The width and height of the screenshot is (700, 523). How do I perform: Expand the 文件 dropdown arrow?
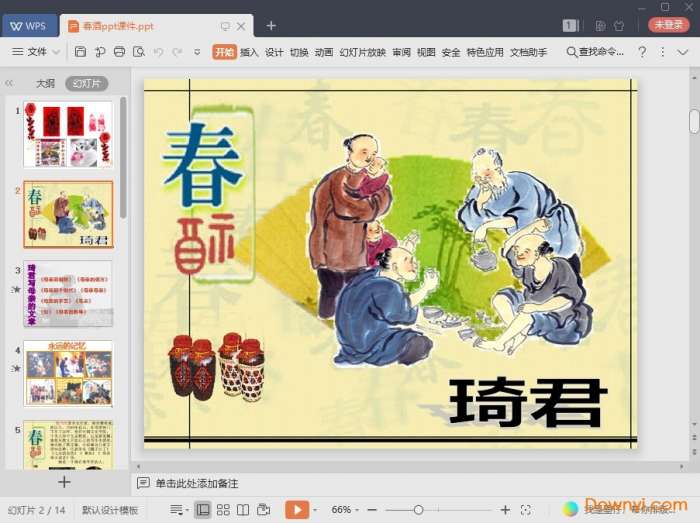(x=56, y=52)
